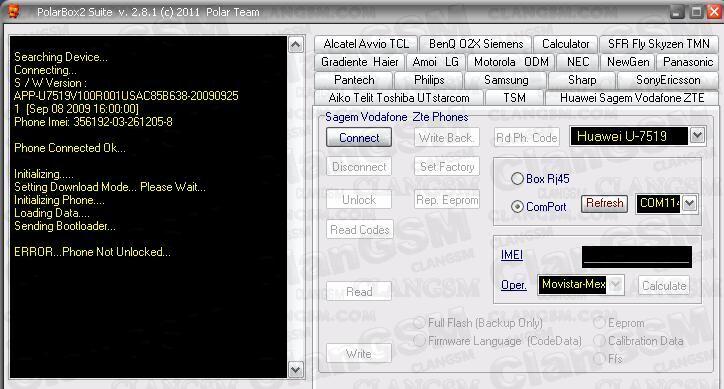Select the Samsung tab
Screen dimensions: 724x389
tap(506, 80)
